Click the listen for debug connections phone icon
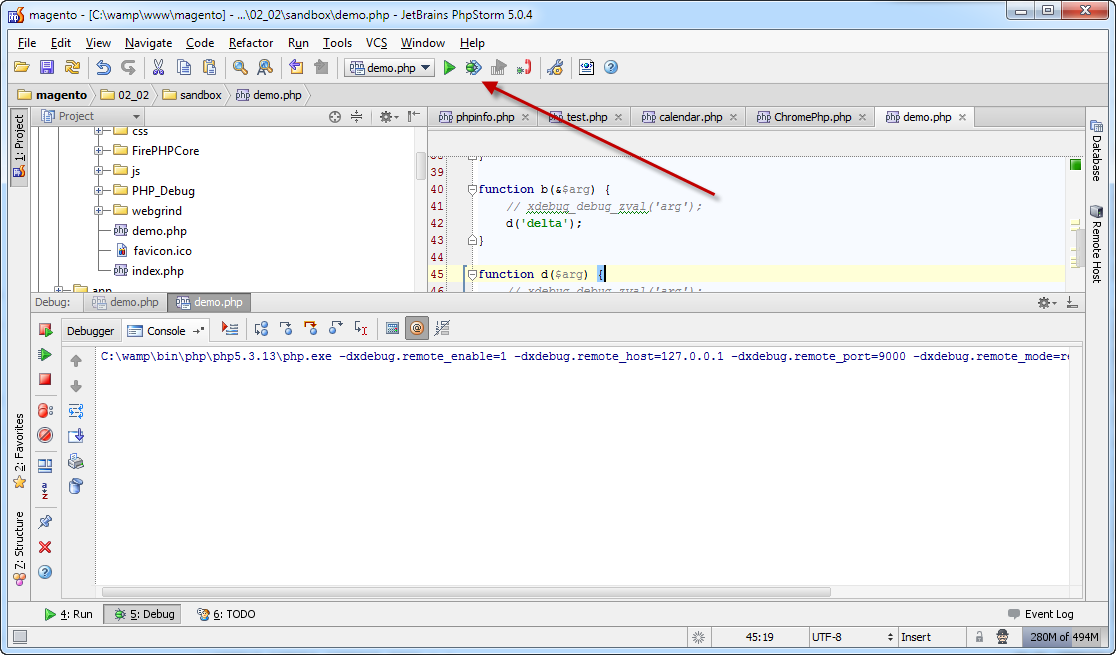Viewport: 1116px width, 655px height. point(524,68)
